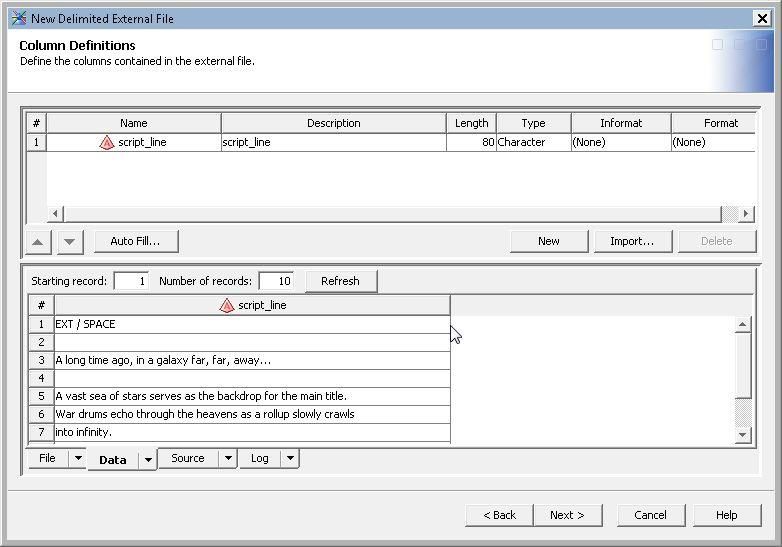Refresh the data preview
This screenshot has height=547, width=782.
click(341, 281)
